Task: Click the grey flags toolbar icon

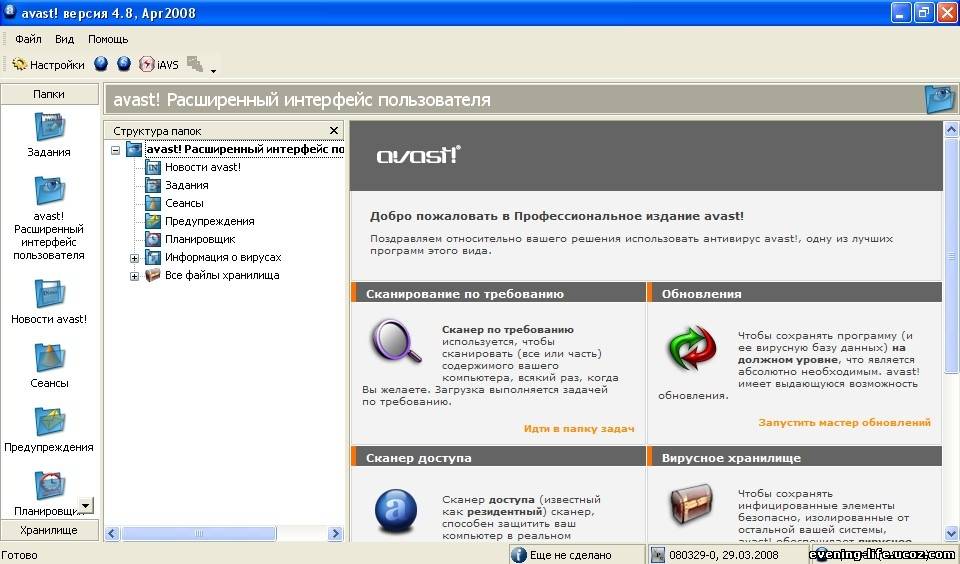Action: pos(195,64)
